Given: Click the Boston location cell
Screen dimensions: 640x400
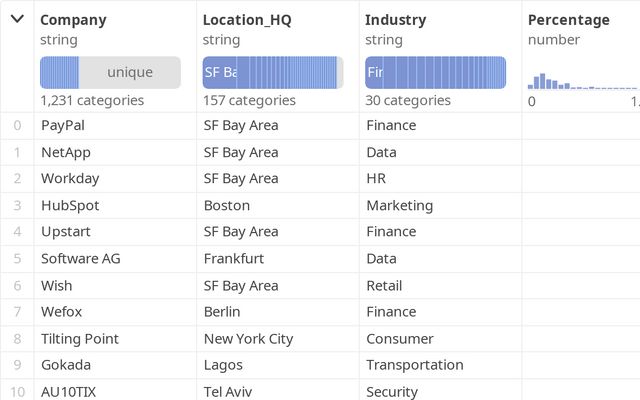Looking at the screenshot, I should pos(226,205).
